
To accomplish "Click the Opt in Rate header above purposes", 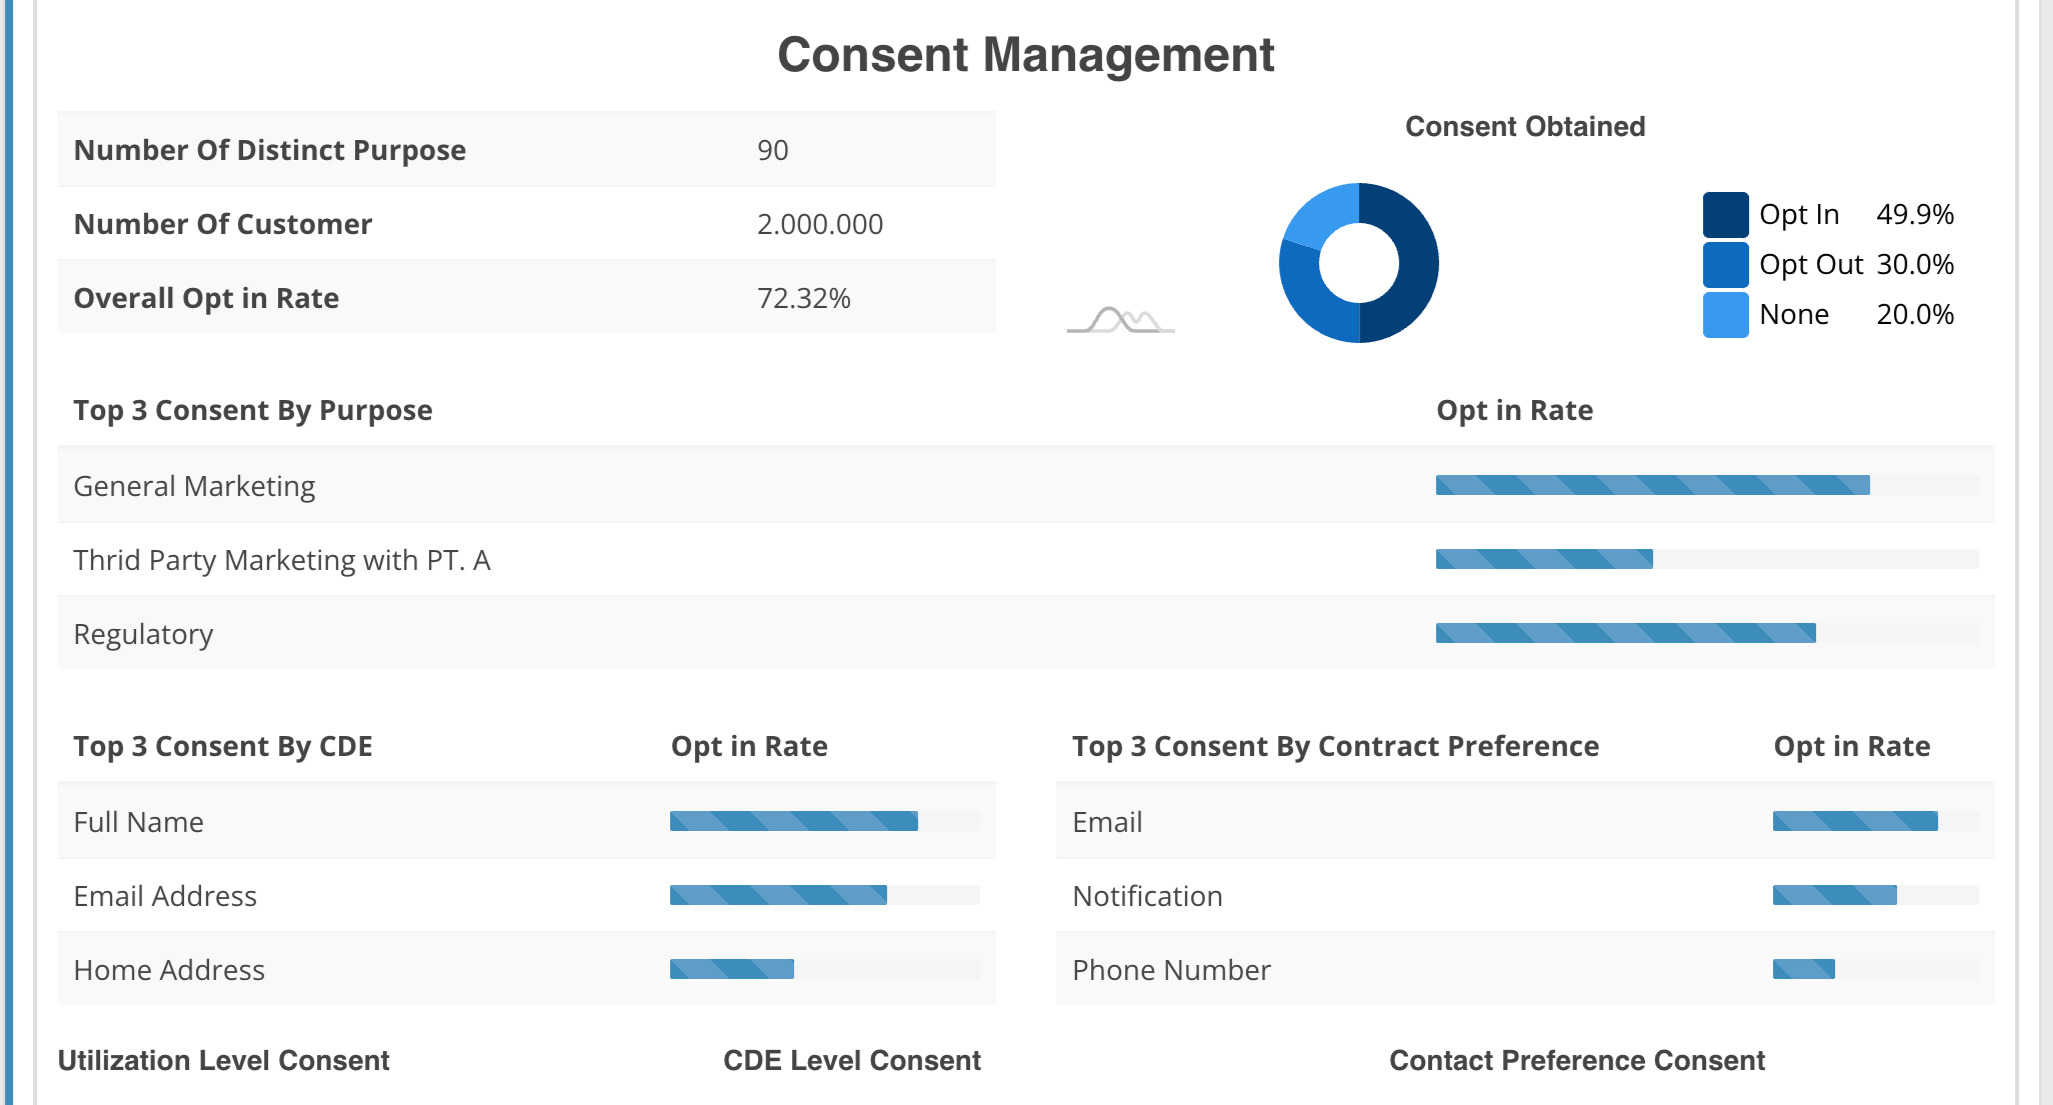I will (x=1515, y=410).
